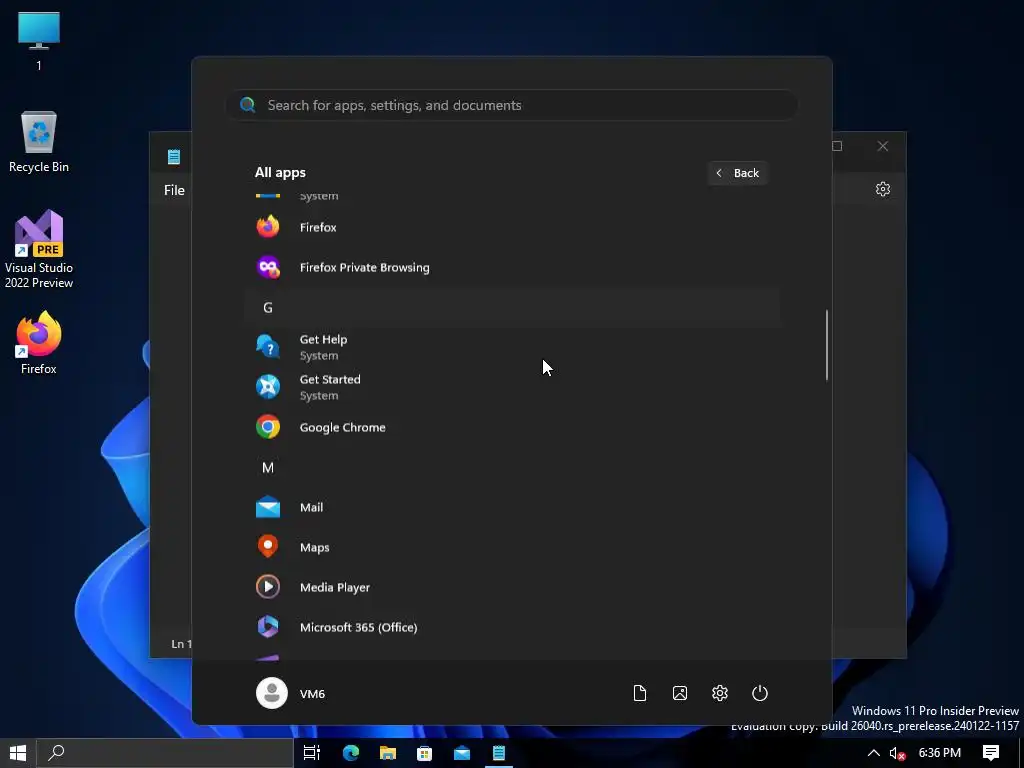The image size is (1024, 768).
Task: Open the Documents folder from Start menu
Action: [639, 693]
